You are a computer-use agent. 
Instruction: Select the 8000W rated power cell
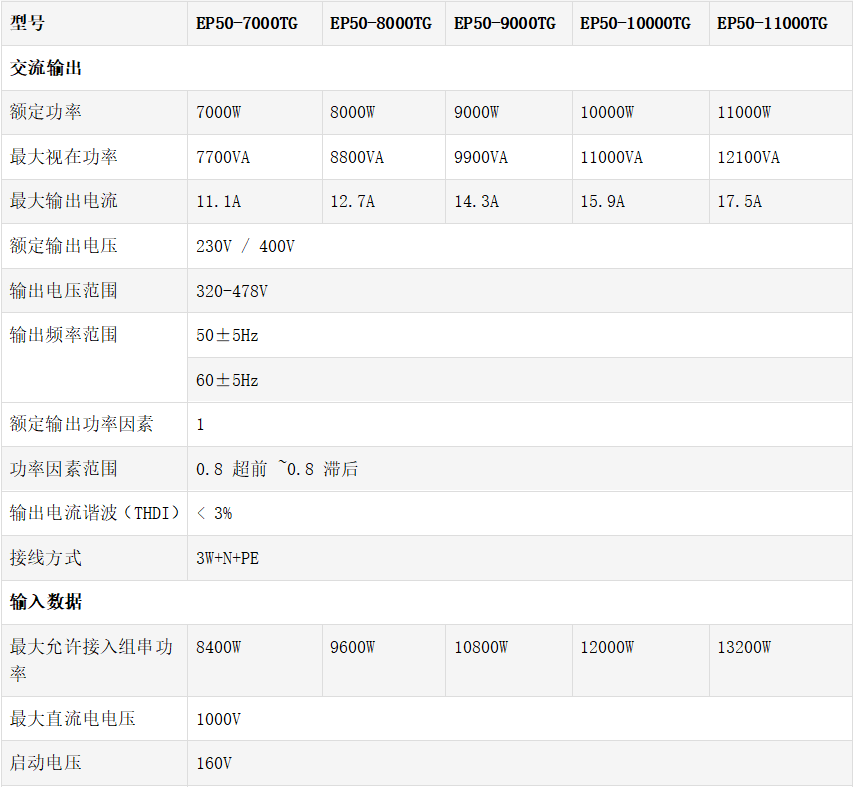352,113
